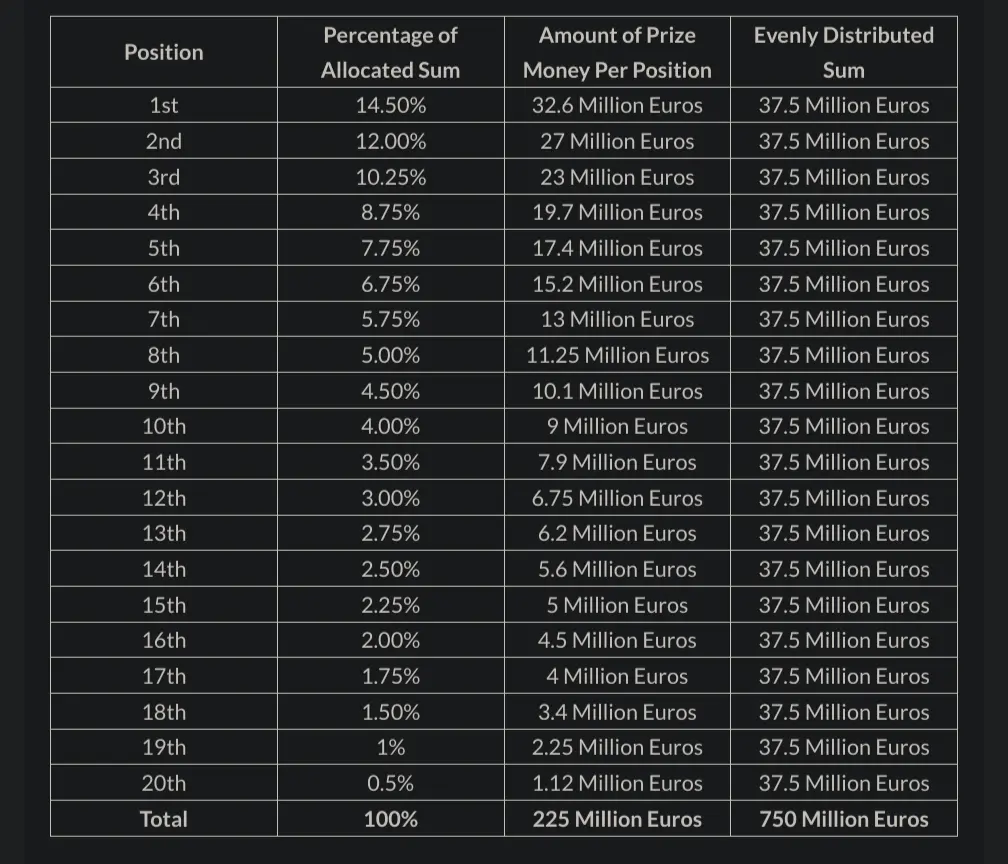Click the 1st position cell
This screenshot has height=864, width=1008.
point(164,105)
